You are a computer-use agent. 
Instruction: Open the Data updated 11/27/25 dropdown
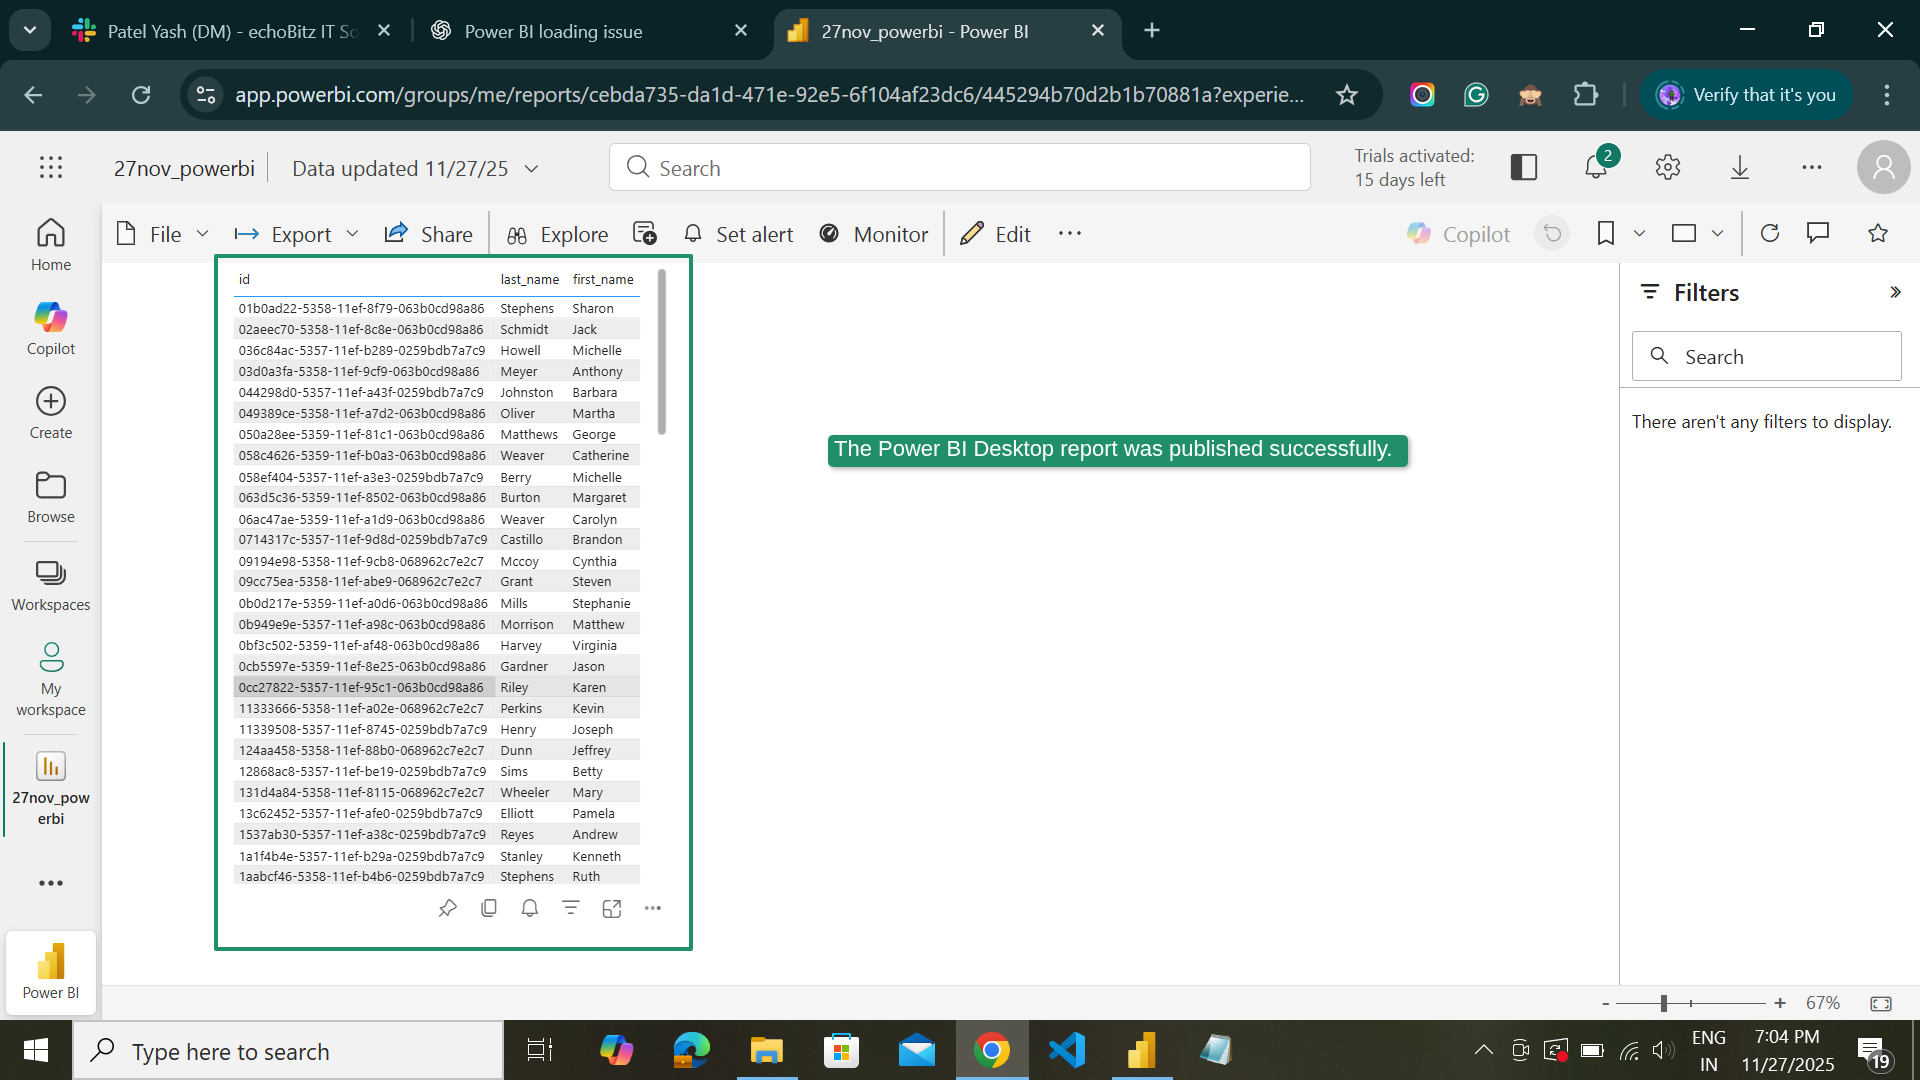531,168
